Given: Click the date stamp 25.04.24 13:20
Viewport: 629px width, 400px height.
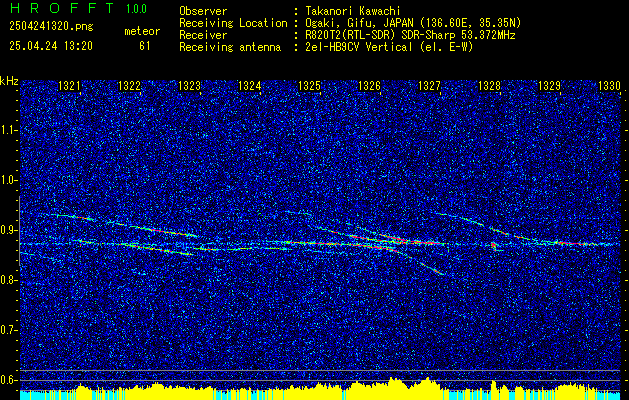Looking at the screenshot, I should pos(51,46).
